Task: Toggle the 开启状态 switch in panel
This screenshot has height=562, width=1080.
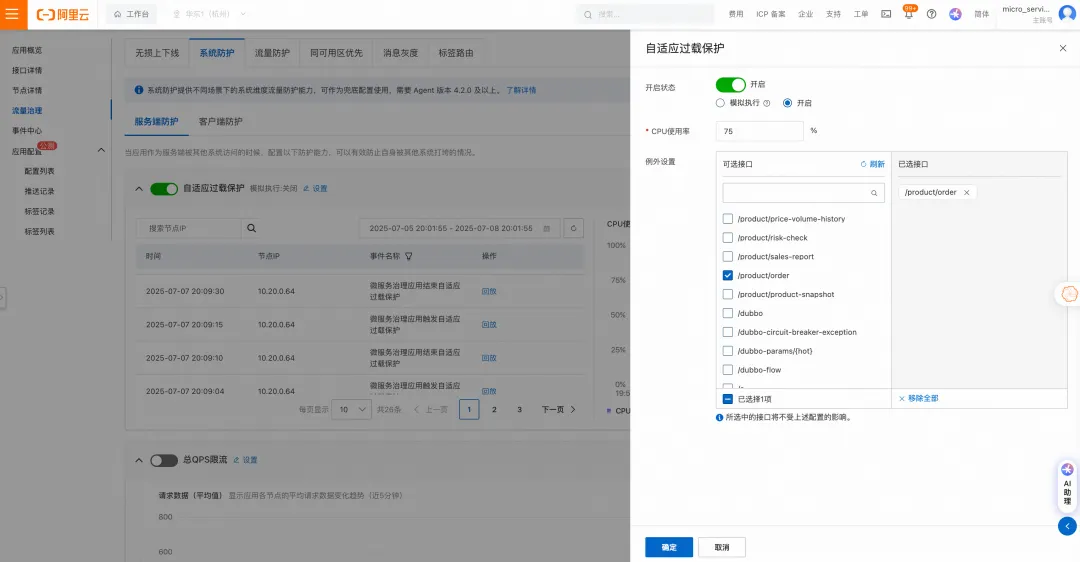Action: click(730, 85)
